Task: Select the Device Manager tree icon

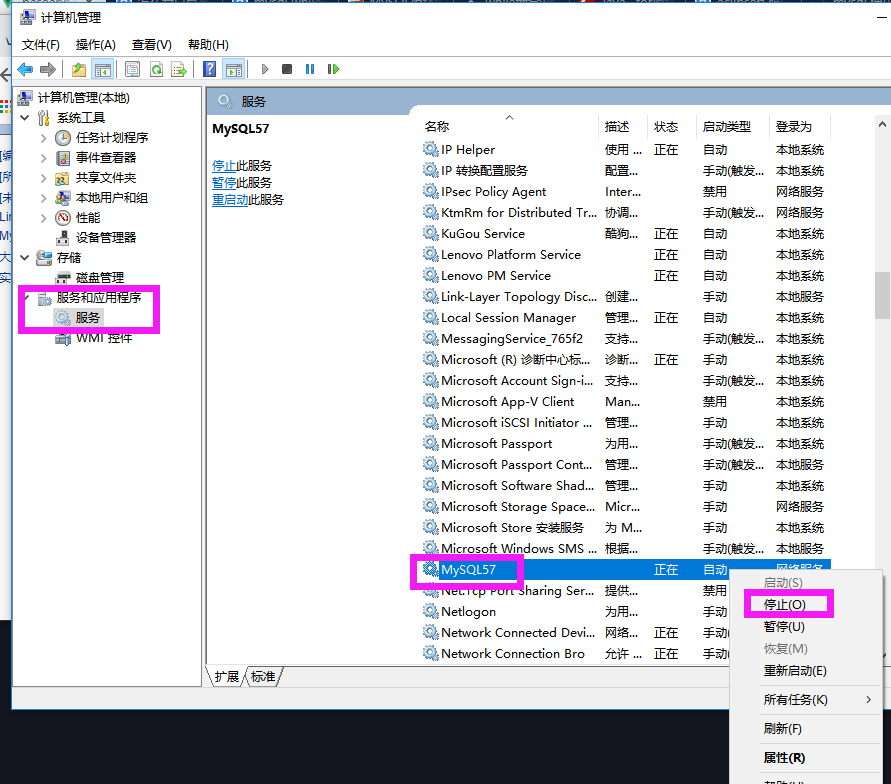Action: [x=63, y=237]
